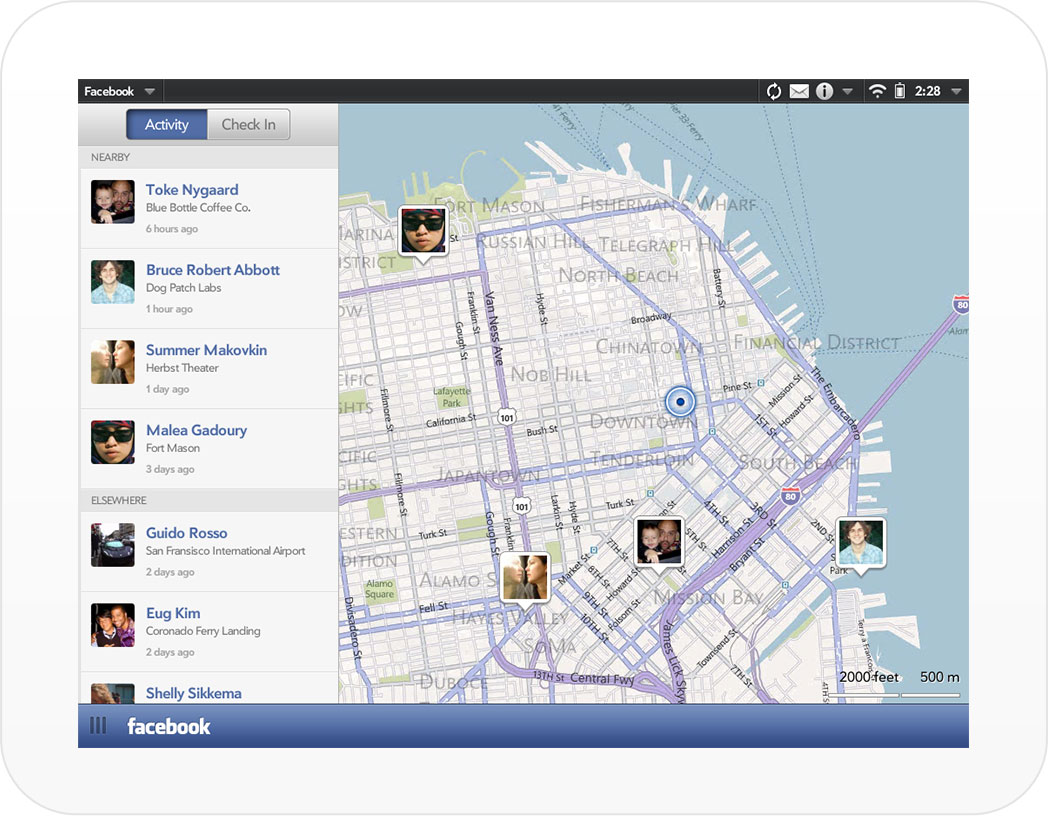Tap the facebook logo in bottom bar
1048x816 pixels.
(168, 726)
